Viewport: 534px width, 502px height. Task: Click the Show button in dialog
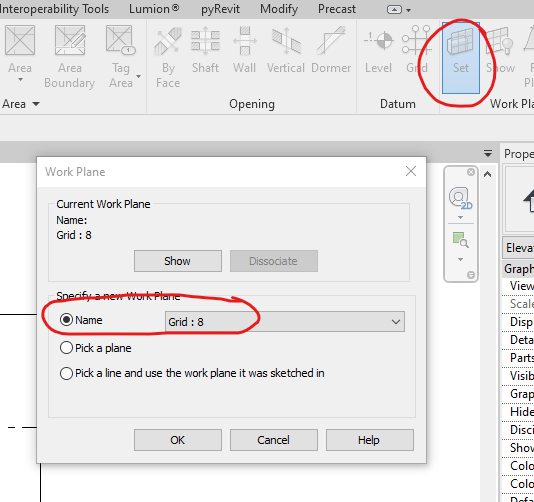tap(178, 261)
